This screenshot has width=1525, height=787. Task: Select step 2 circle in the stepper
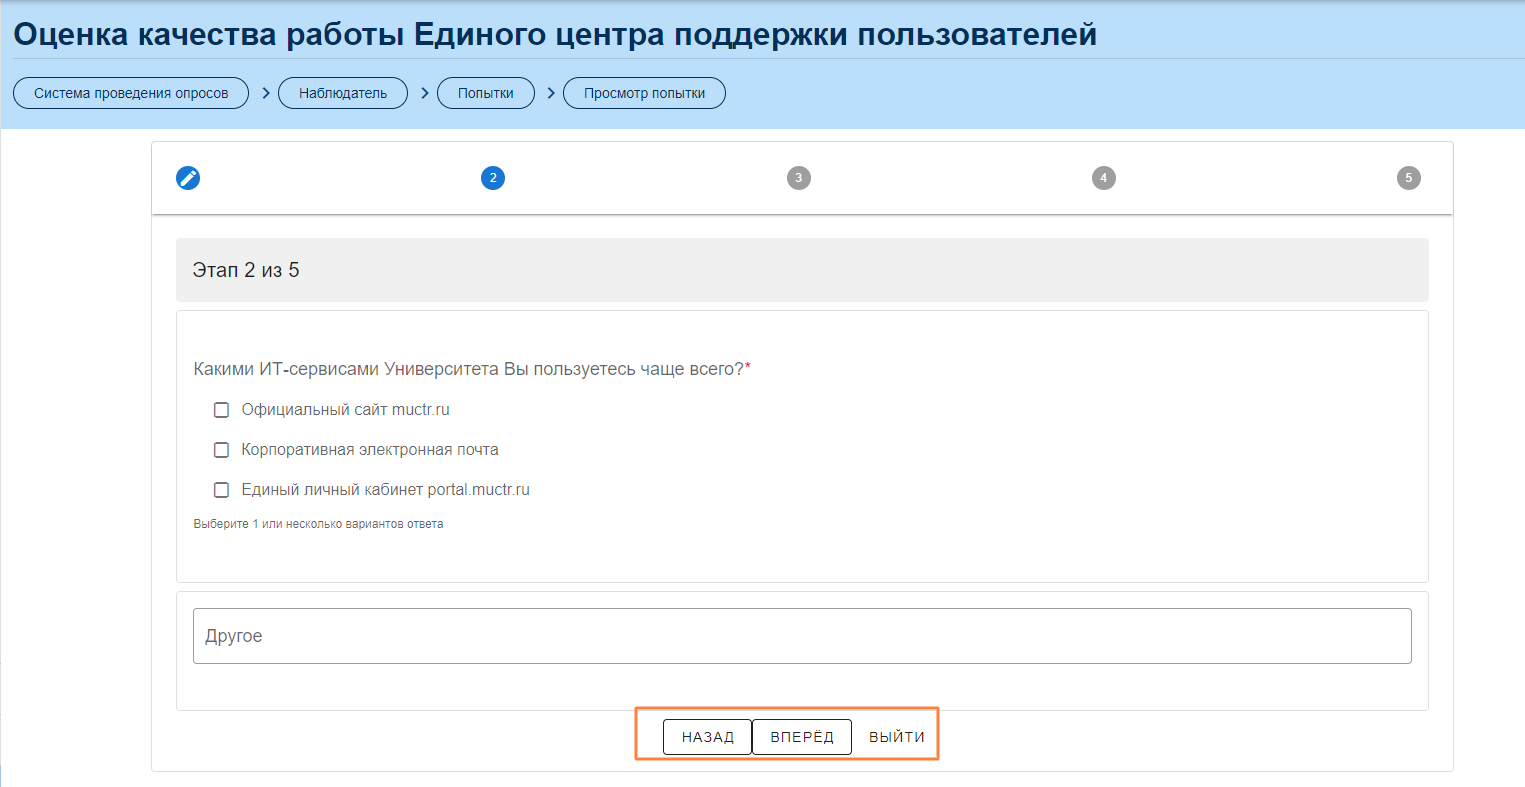(x=493, y=178)
